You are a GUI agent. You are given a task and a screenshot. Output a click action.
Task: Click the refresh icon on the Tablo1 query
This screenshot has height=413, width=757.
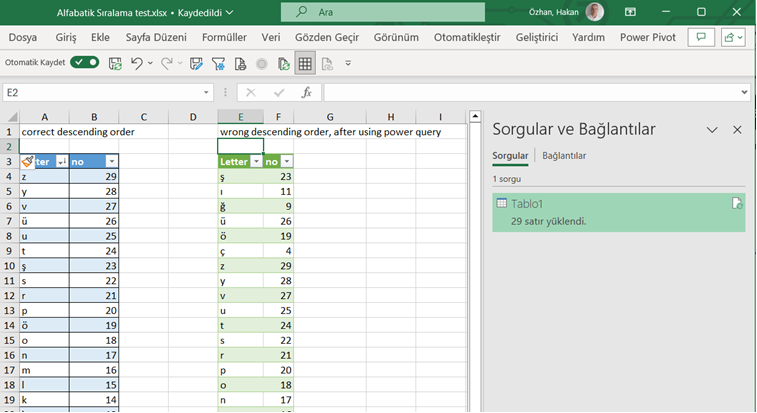(x=737, y=203)
